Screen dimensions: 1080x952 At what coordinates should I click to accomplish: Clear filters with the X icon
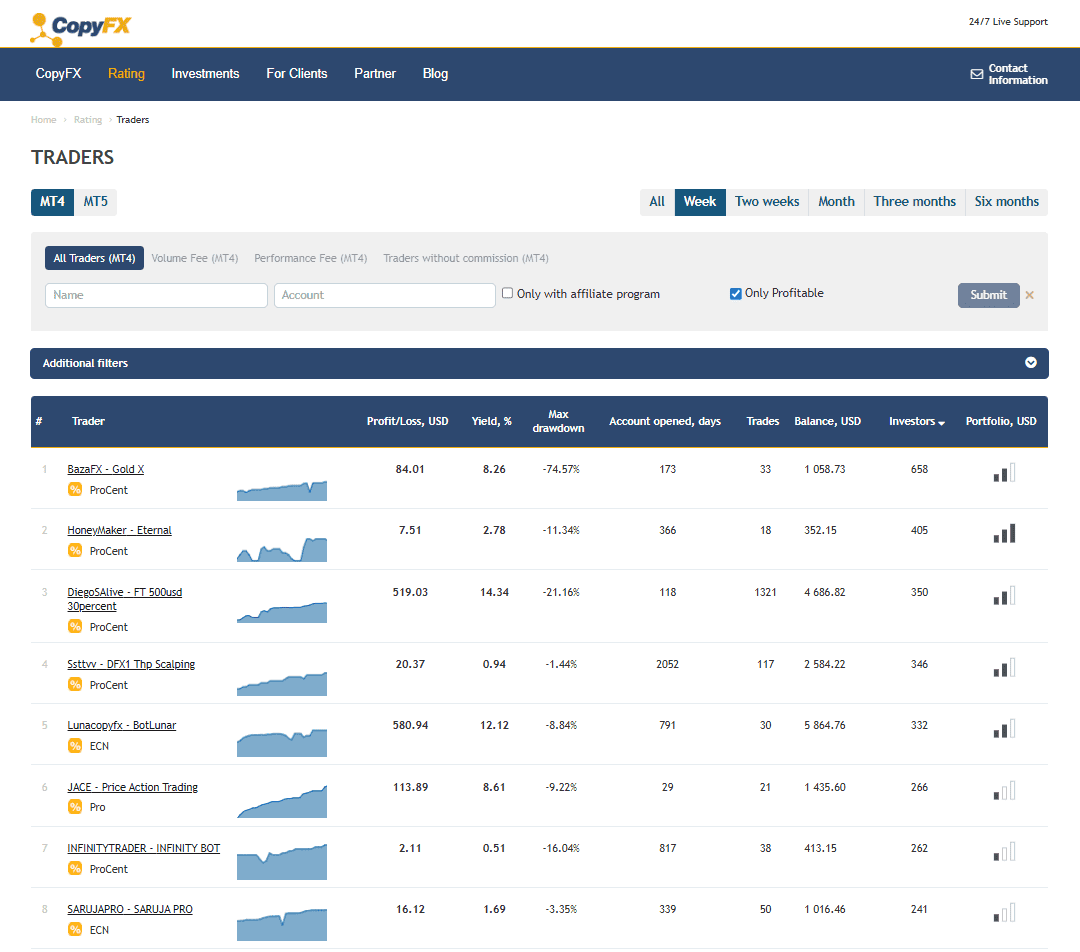[1030, 295]
